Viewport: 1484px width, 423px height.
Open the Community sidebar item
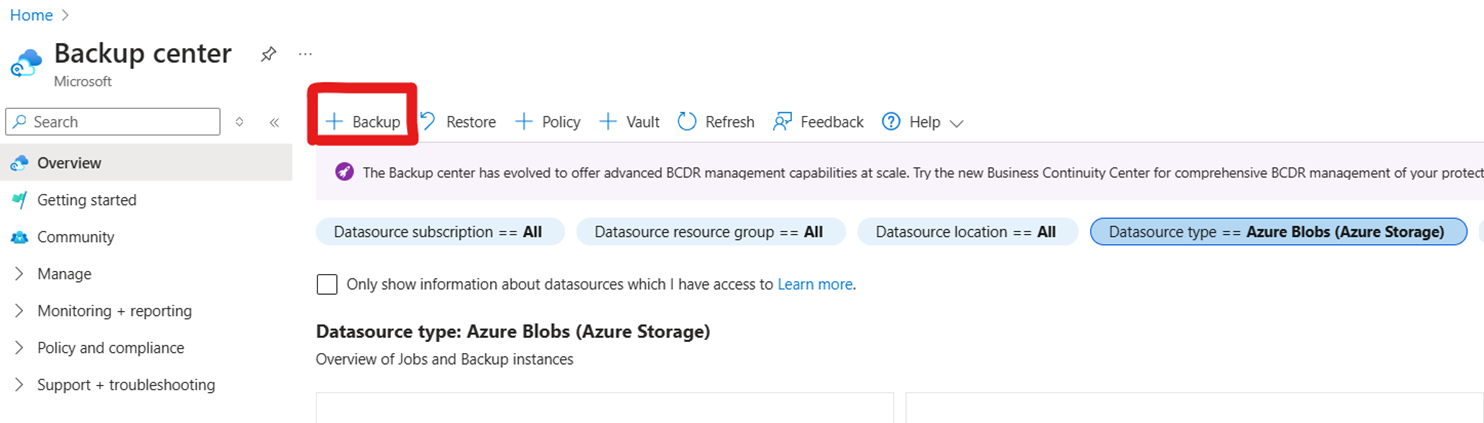tap(75, 237)
